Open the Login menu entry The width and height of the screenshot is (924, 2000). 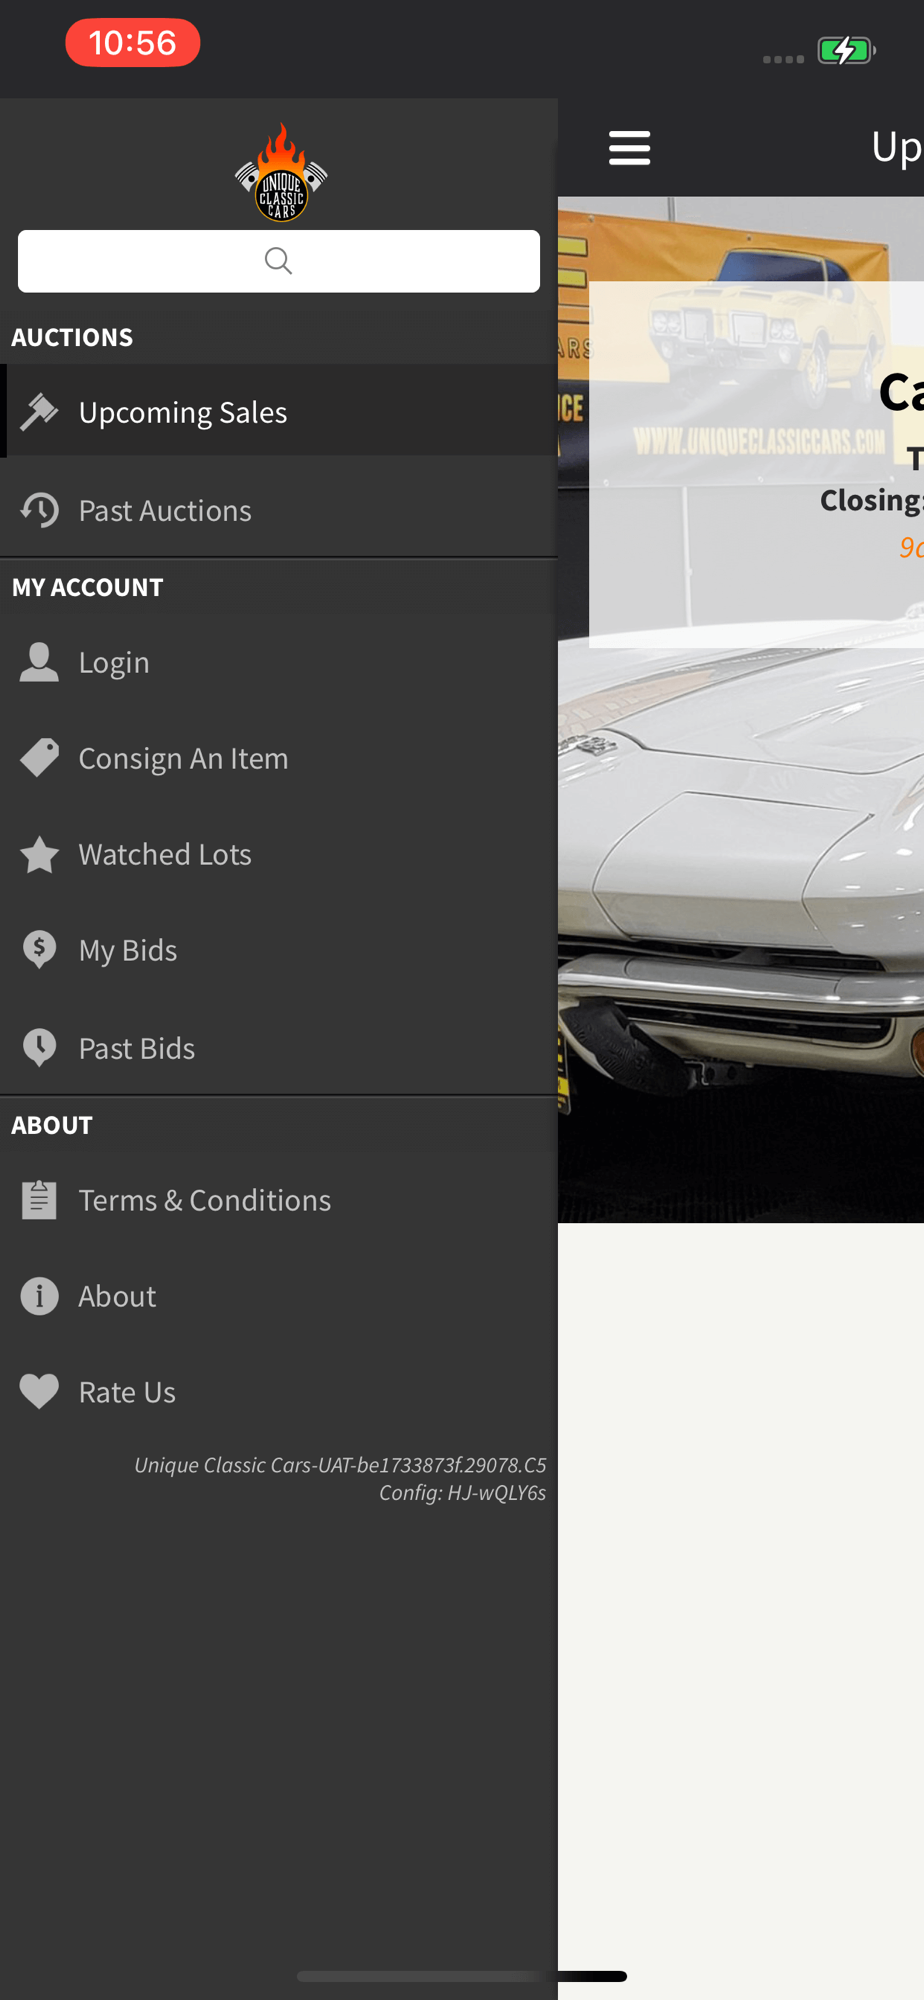pos(279,662)
